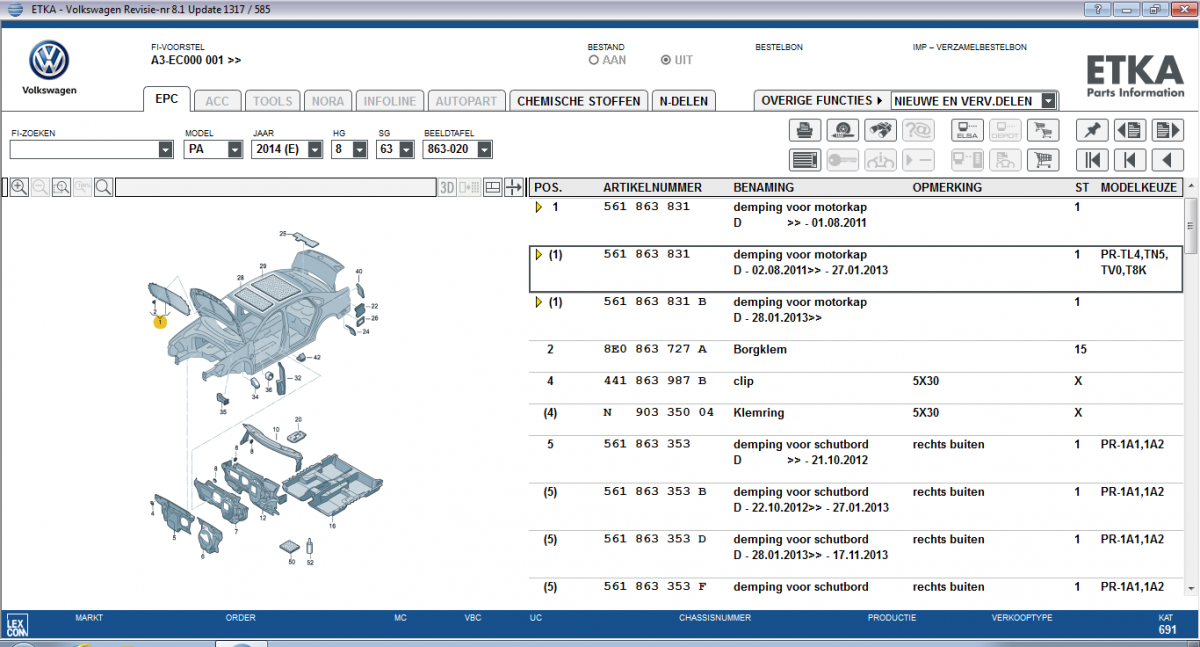The height and width of the screenshot is (647, 1200).
Task: Open the shopping cart order icon
Action: point(1043,160)
